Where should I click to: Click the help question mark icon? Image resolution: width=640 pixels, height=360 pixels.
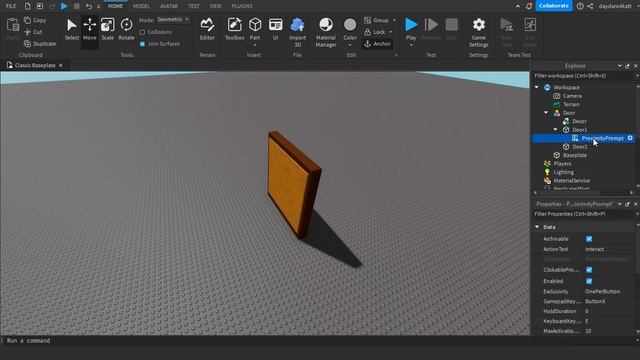click(x=580, y=6)
